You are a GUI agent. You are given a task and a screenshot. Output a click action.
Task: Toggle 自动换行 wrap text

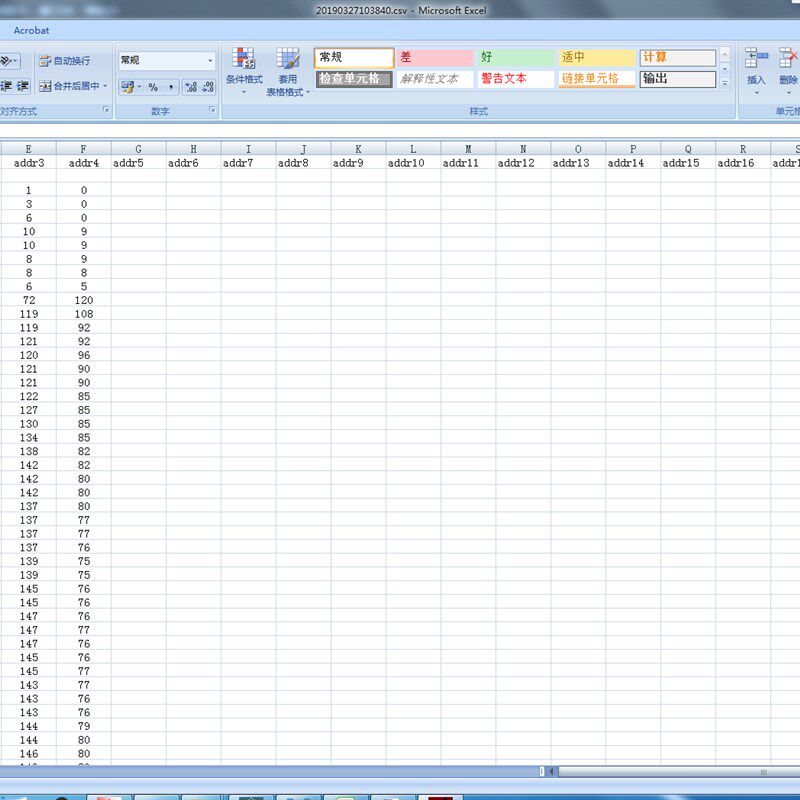pos(65,61)
